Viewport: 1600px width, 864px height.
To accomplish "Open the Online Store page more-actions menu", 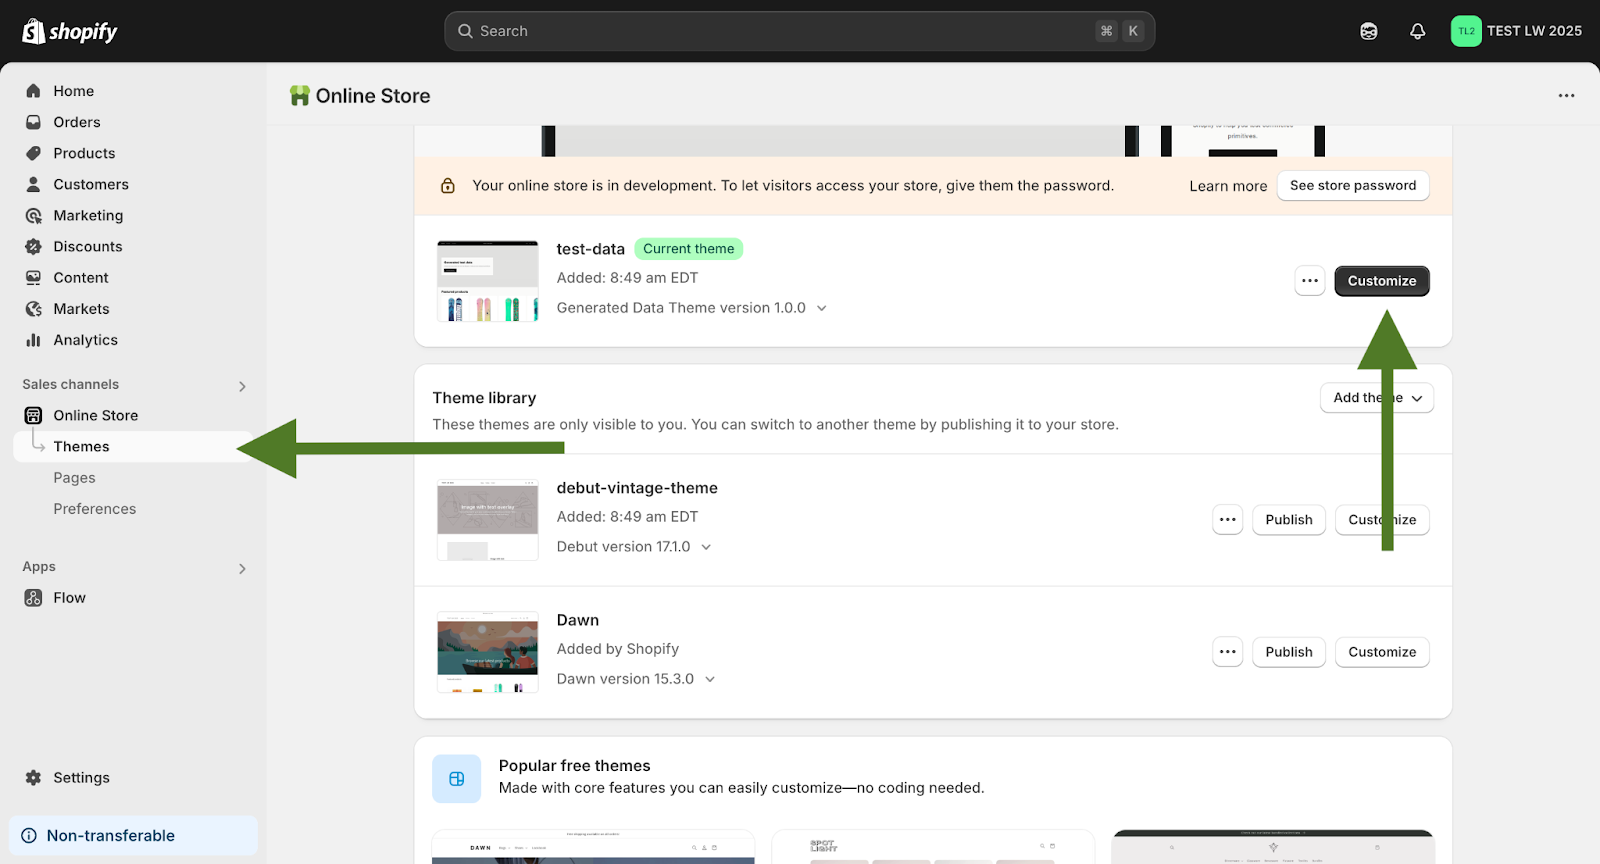I will click(x=1566, y=96).
